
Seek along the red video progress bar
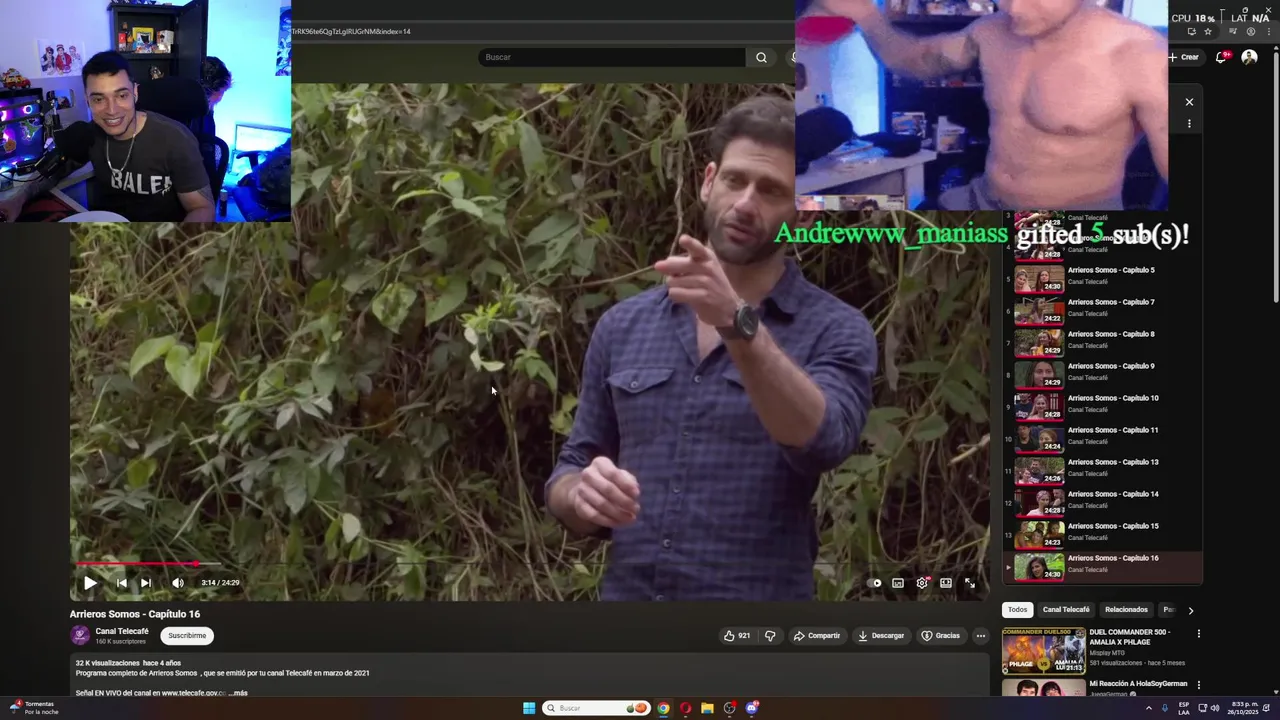pyautogui.click(x=530, y=565)
